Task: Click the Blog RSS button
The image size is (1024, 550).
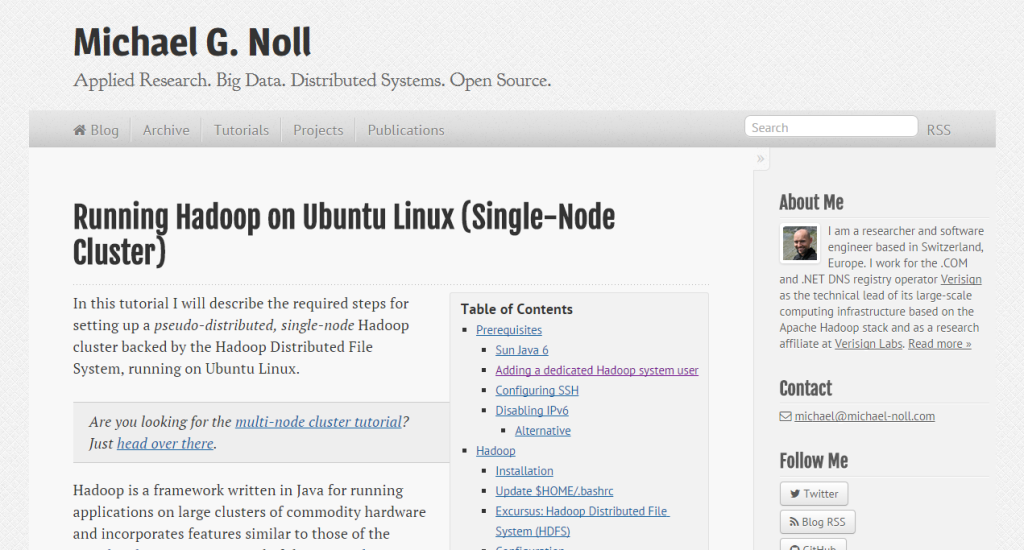Action: [817, 522]
